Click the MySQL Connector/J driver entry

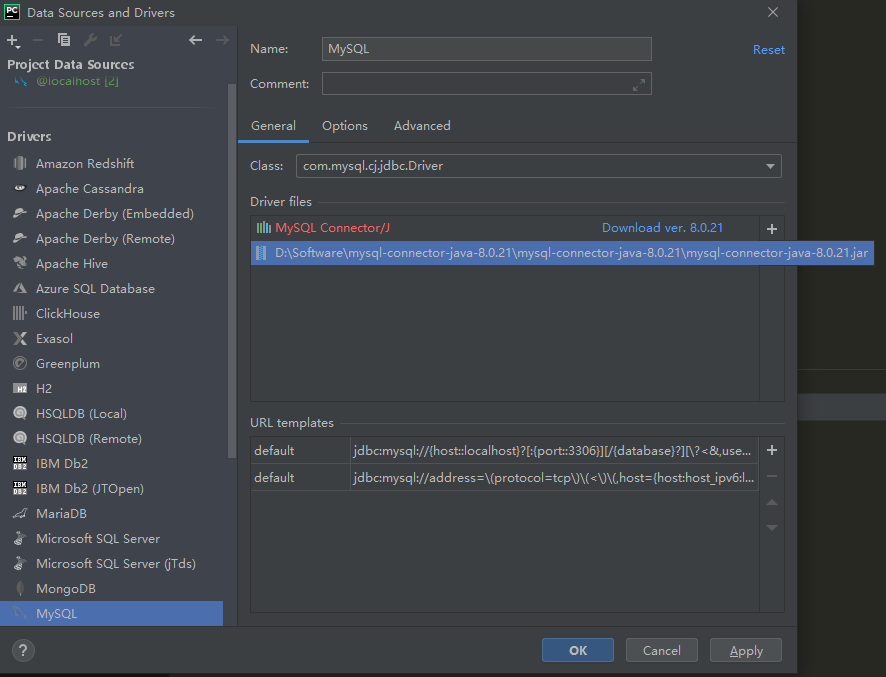[335, 228]
